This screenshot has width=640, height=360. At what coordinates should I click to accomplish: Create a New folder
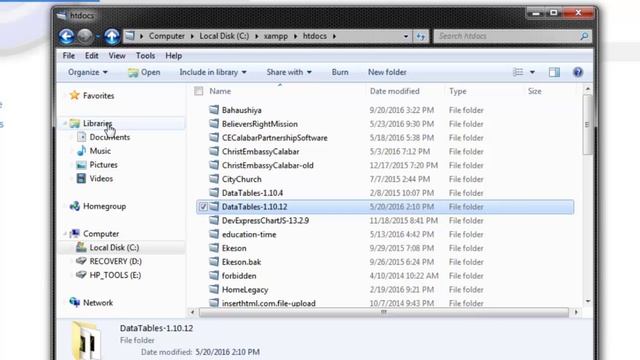[387, 72]
